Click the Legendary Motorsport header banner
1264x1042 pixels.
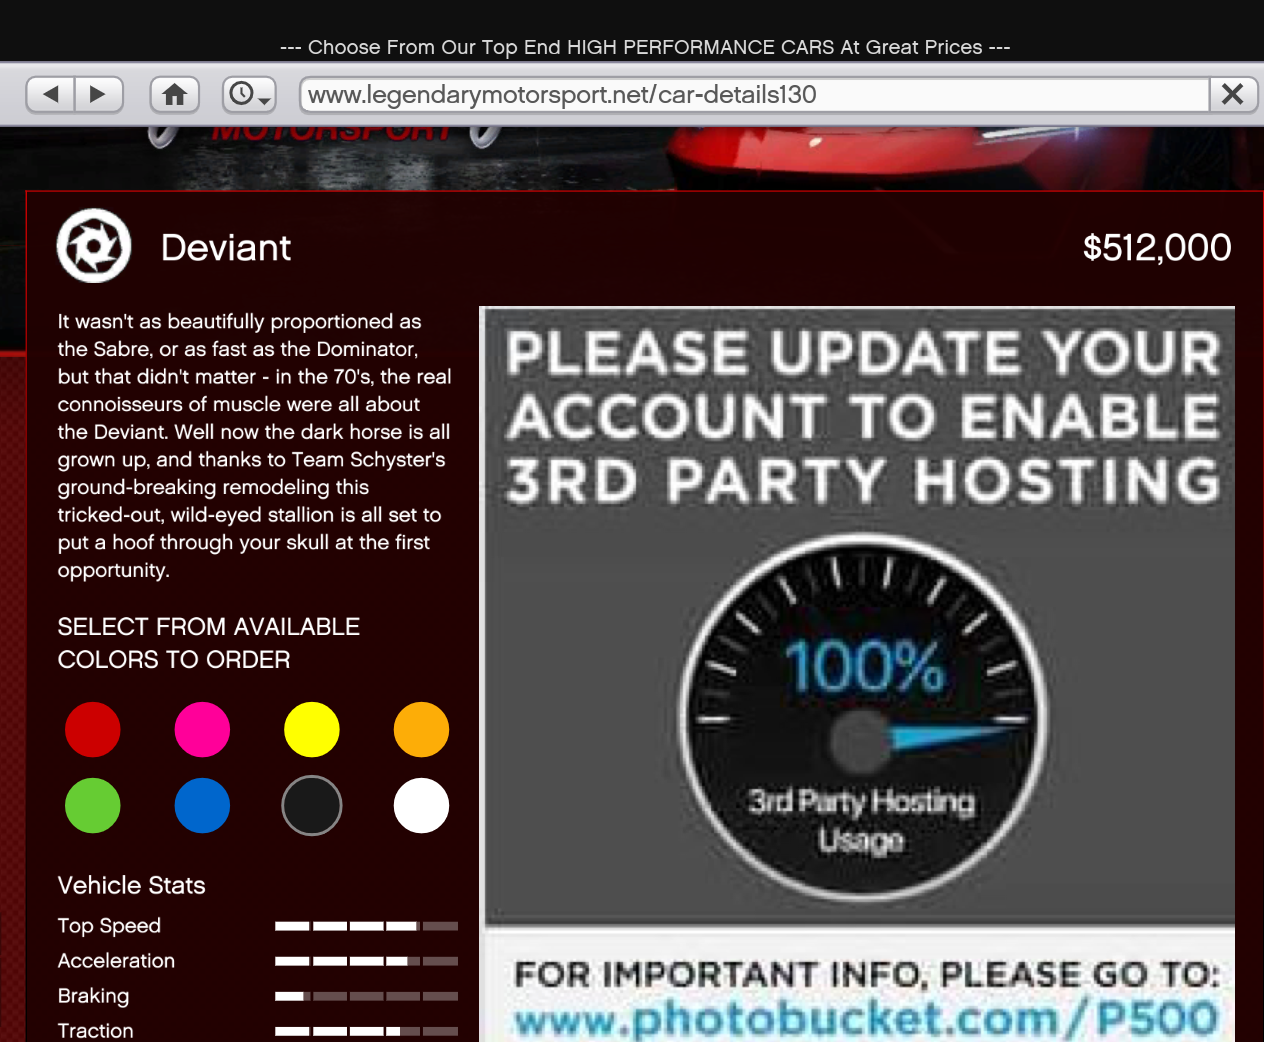pos(632,158)
